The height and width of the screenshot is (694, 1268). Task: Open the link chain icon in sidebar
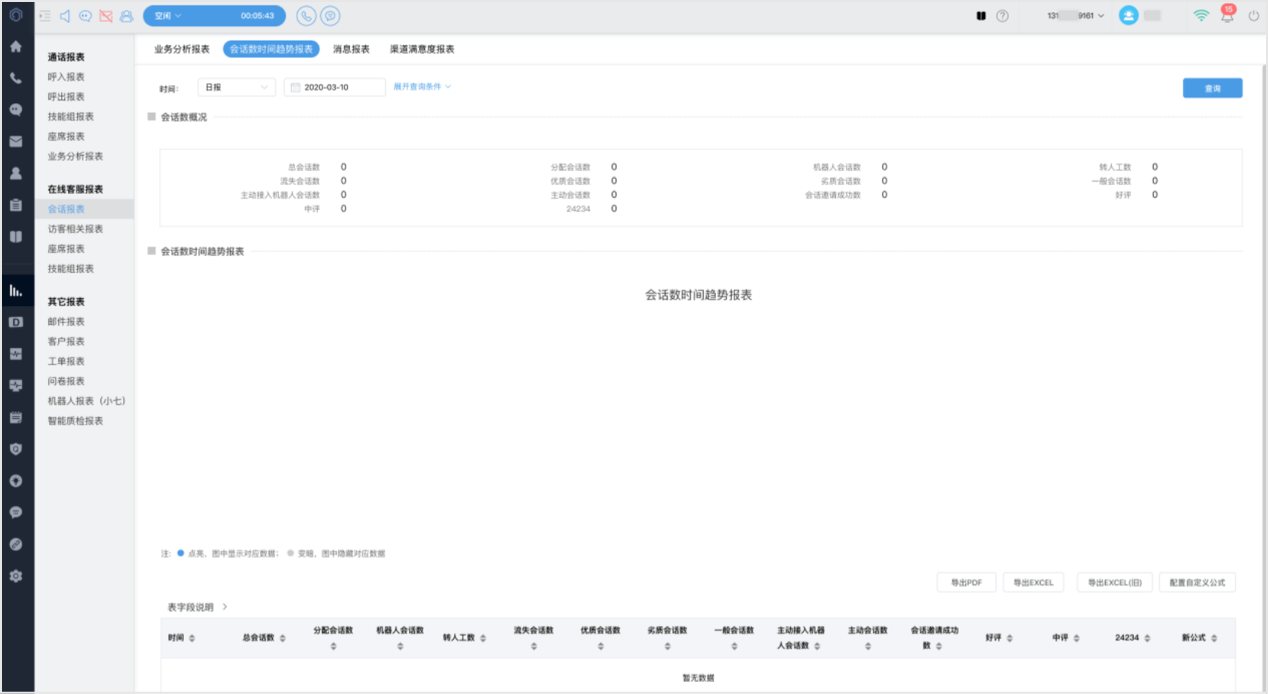pyautogui.click(x=15, y=544)
